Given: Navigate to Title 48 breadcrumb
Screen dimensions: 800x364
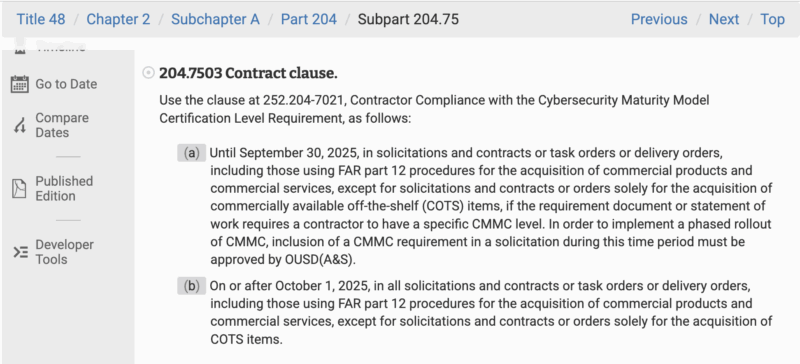Looking at the screenshot, I should tap(41, 19).
